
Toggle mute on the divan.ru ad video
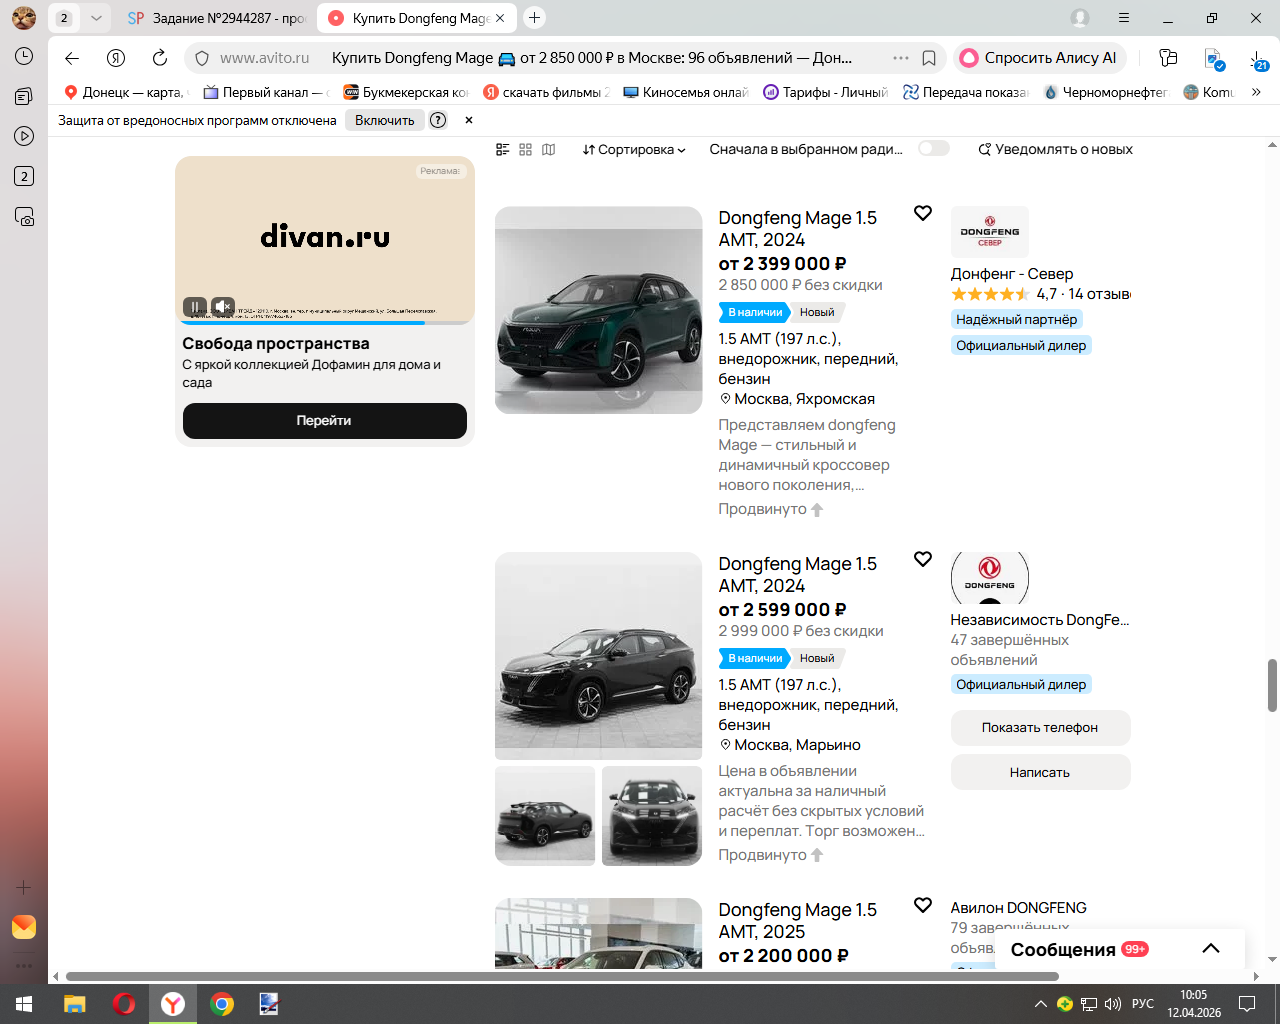pyautogui.click(x=223, y=306)
